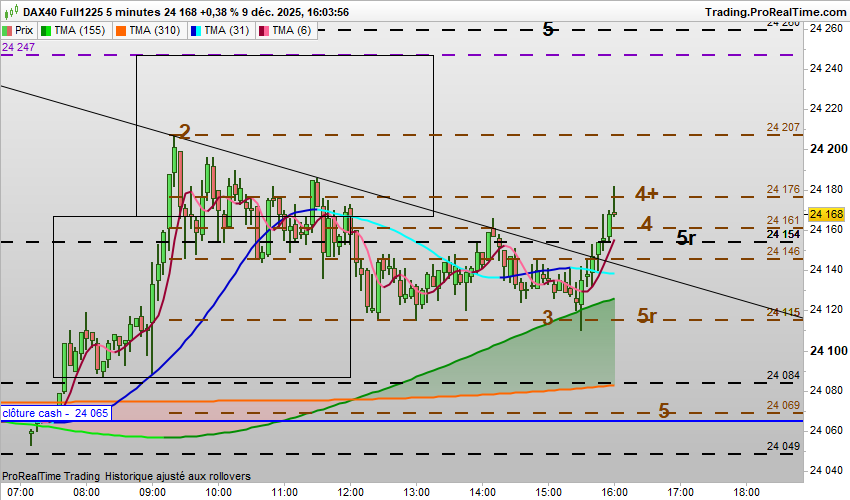Click the 24 161 level label
850x500 pixels.
(x=783, y=220)
